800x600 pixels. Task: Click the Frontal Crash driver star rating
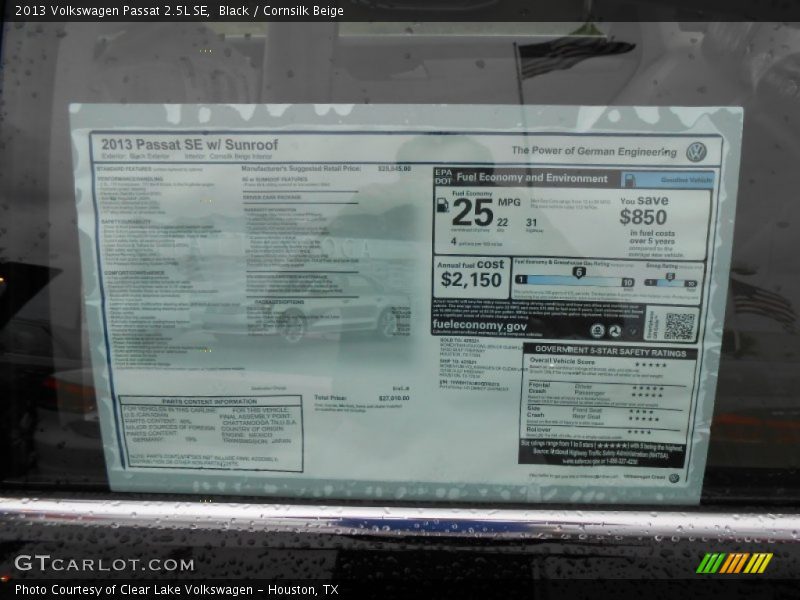coord(647,388)
